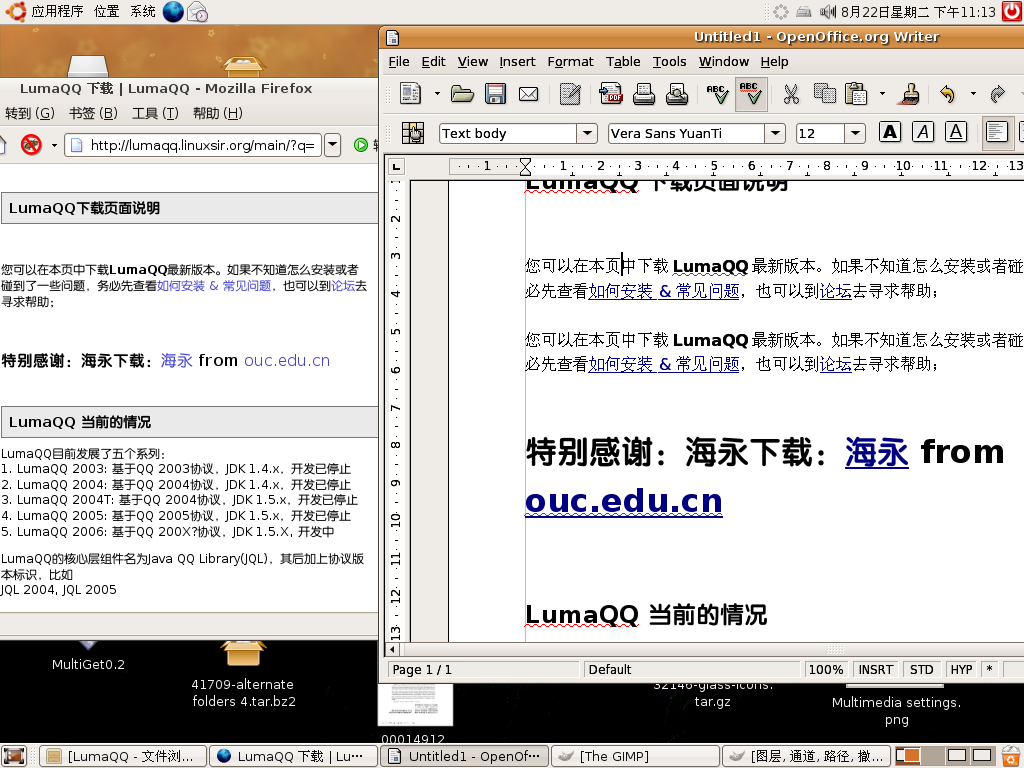Viewport: 1024px width, 768px height.
Task: Activate the Format Paintbrush
Action: tap(909, 94)
